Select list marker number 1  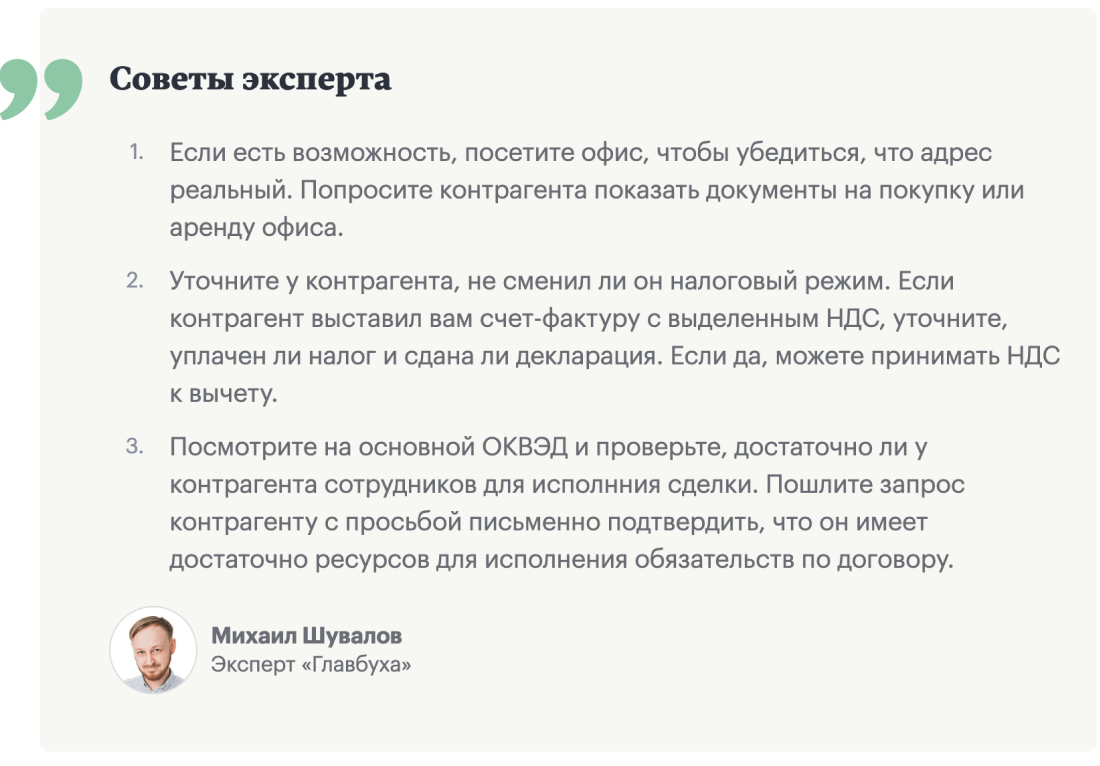135,154
